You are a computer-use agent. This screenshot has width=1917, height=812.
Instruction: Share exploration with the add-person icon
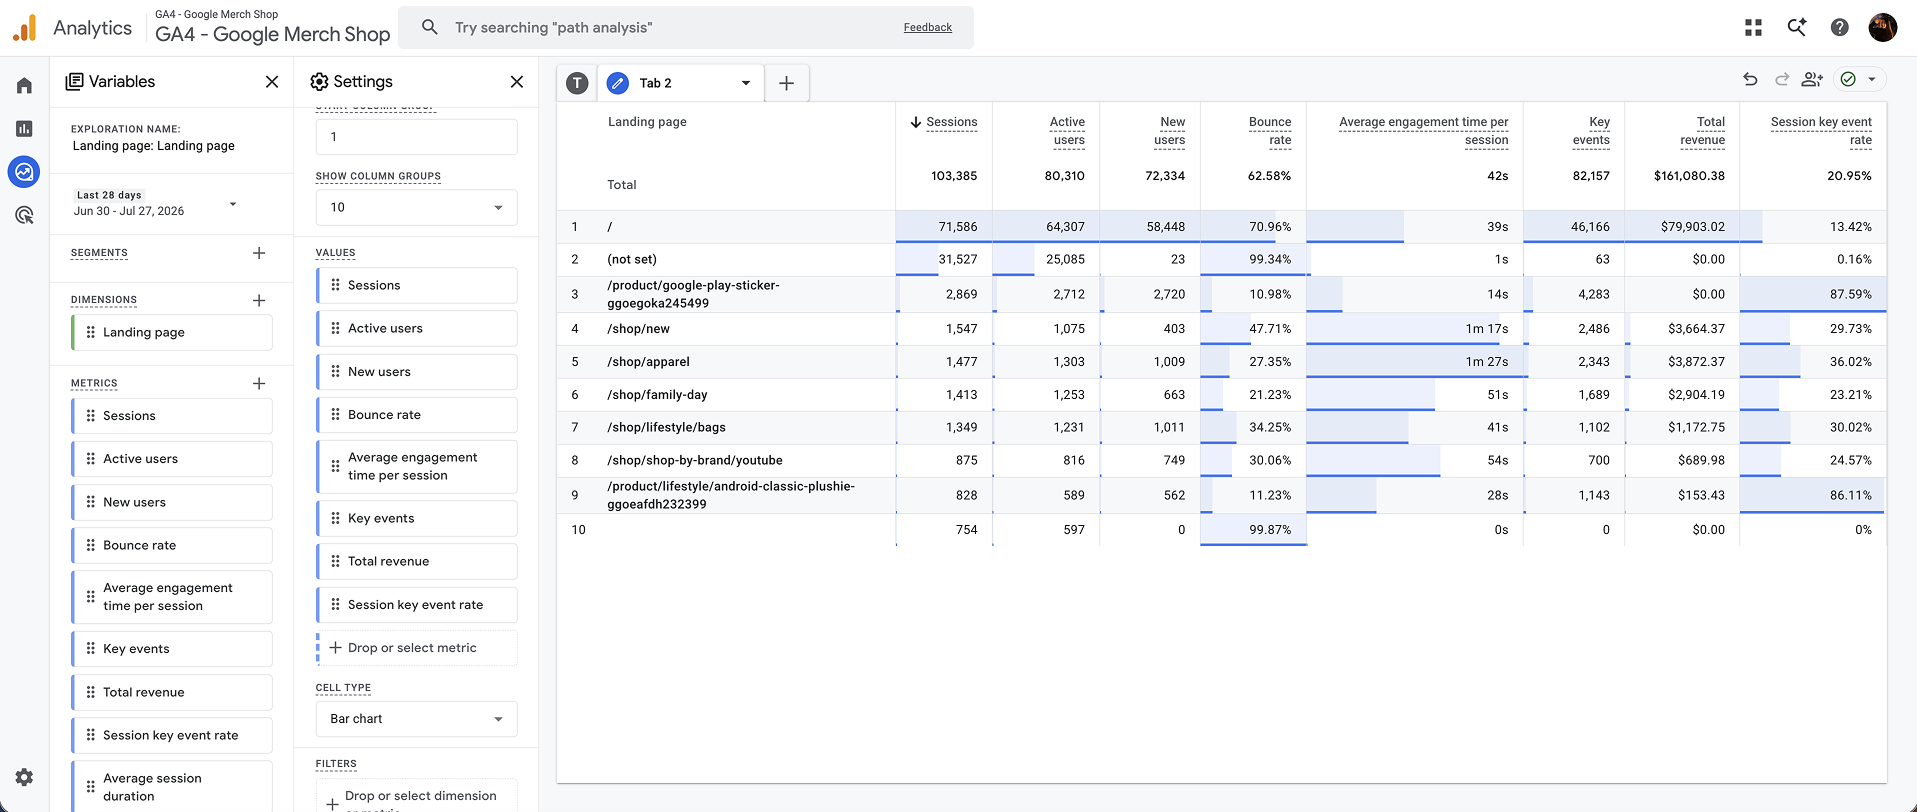pos(1812,79)
